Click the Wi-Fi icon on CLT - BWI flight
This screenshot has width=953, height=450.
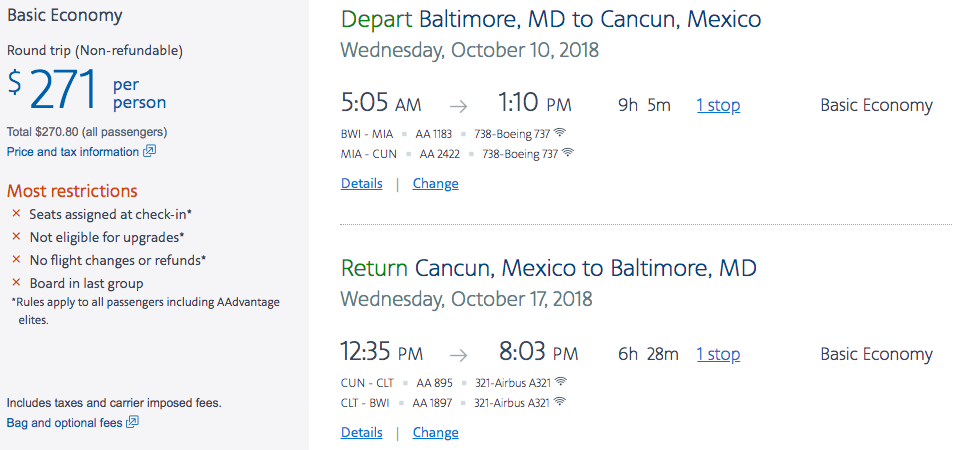coord(560,402)
